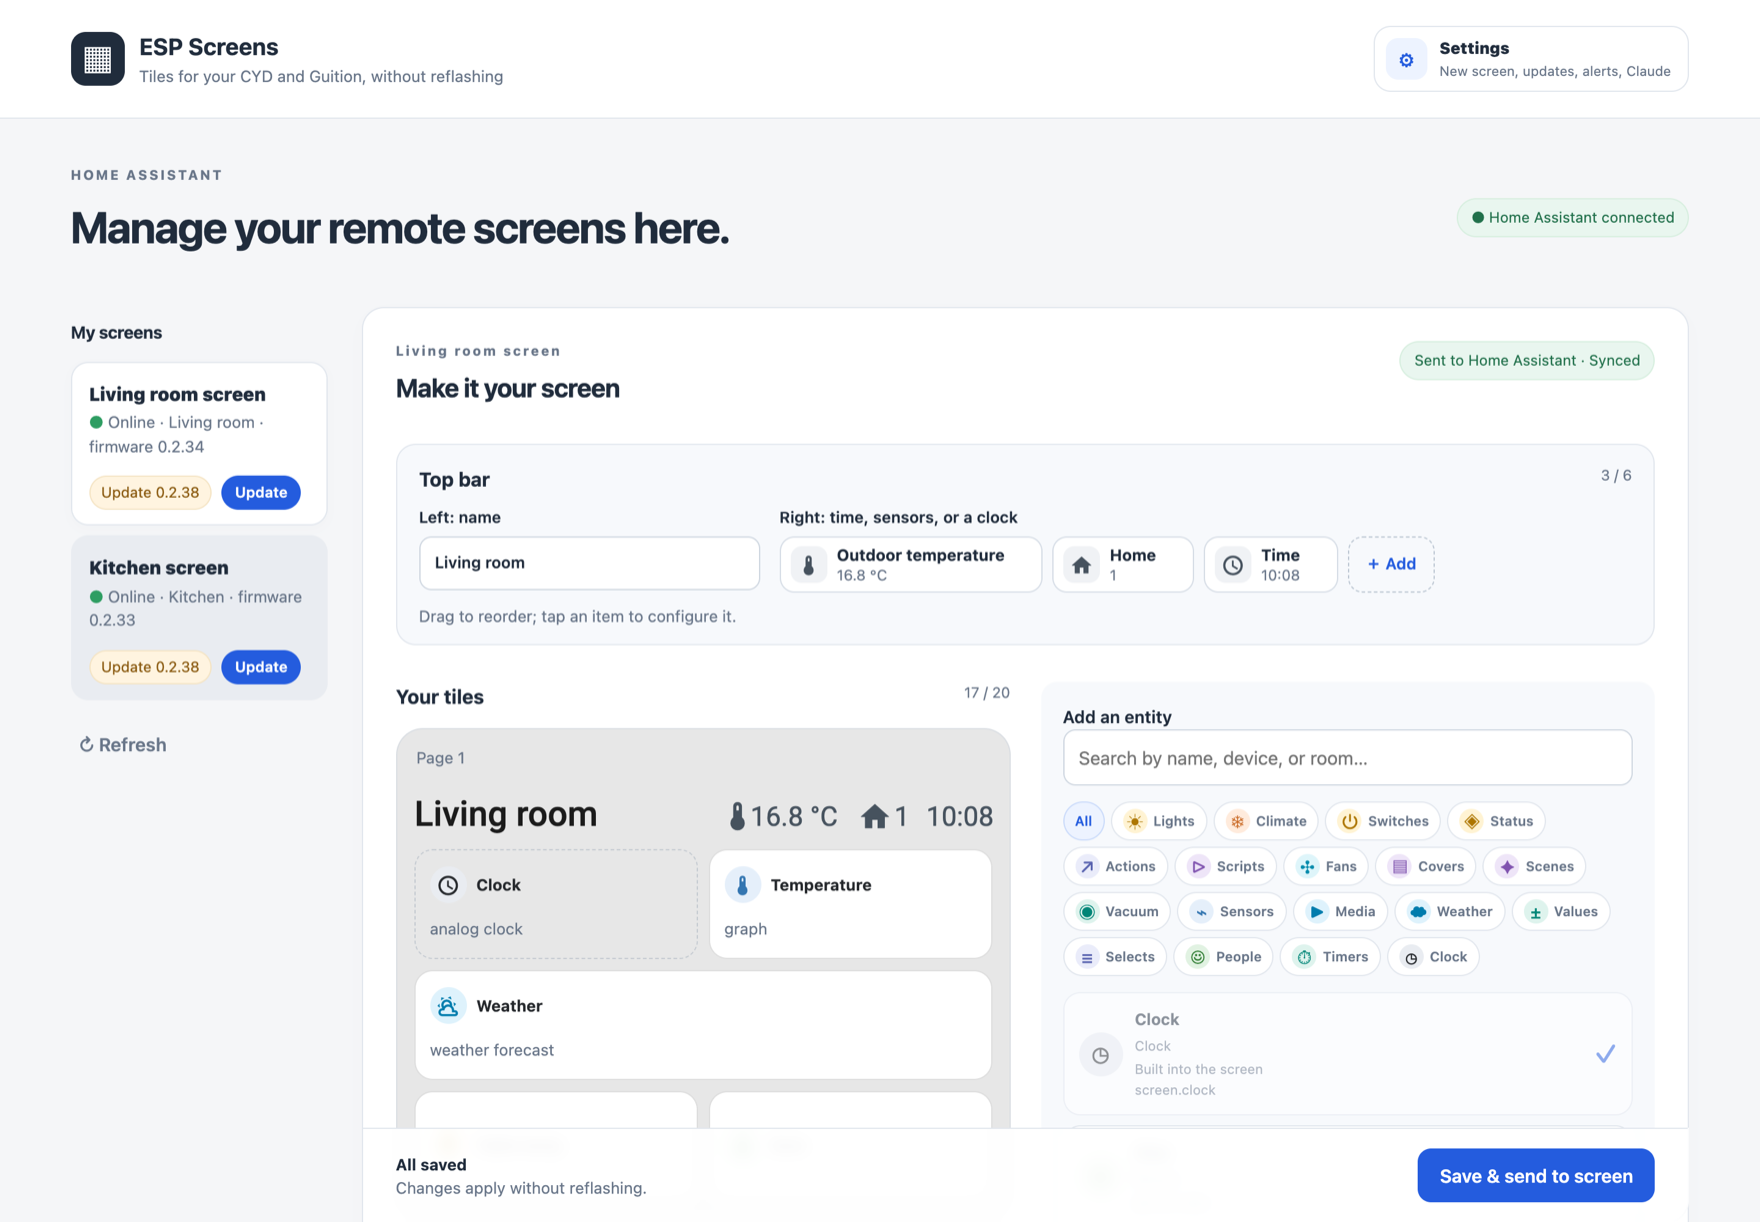The width and height of the screenshot is (1760, 1222).
Task: Filter entities by Selects
Action: 1115,957
